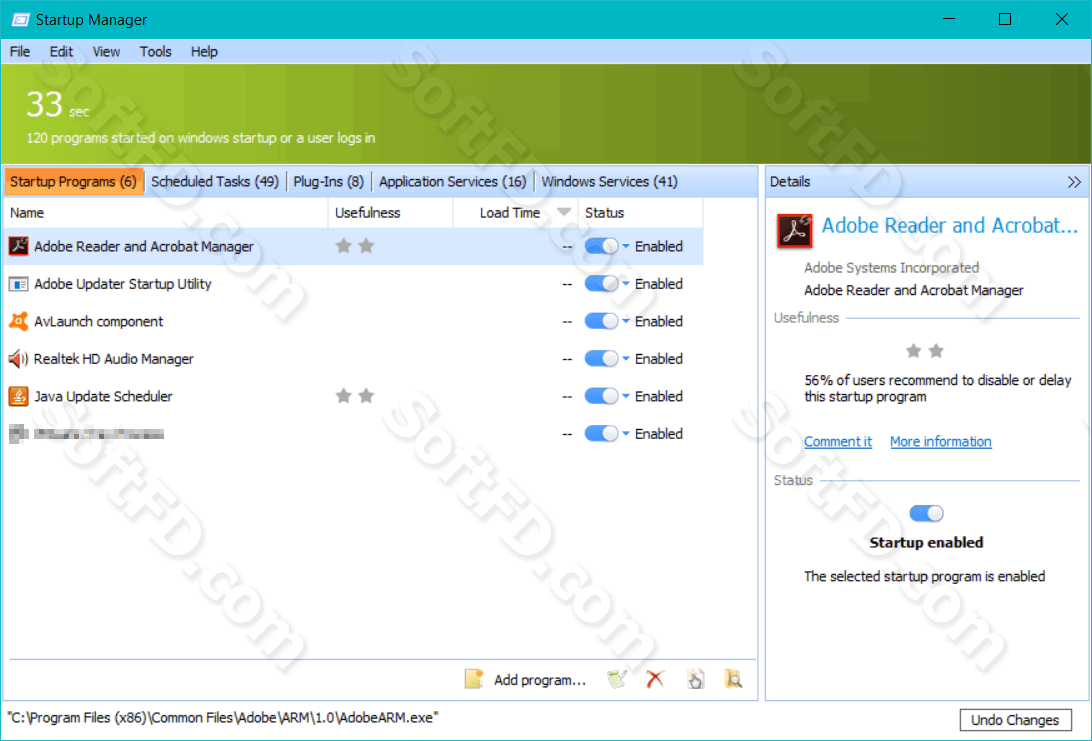Open status dropdown for Realtek HD Audio Manager
This screenshot has height=741, width=1092.
(625, 359)
